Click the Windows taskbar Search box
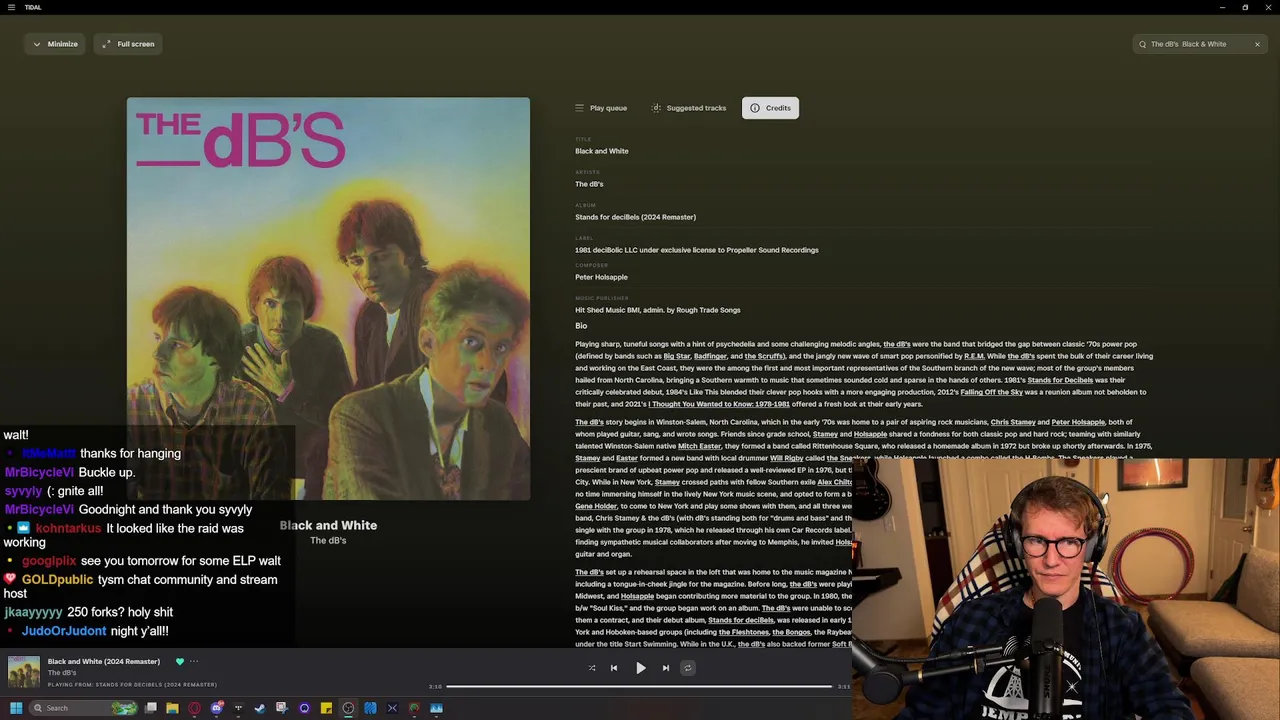Viewport: 1280px width, 720px height. point(83,708)
